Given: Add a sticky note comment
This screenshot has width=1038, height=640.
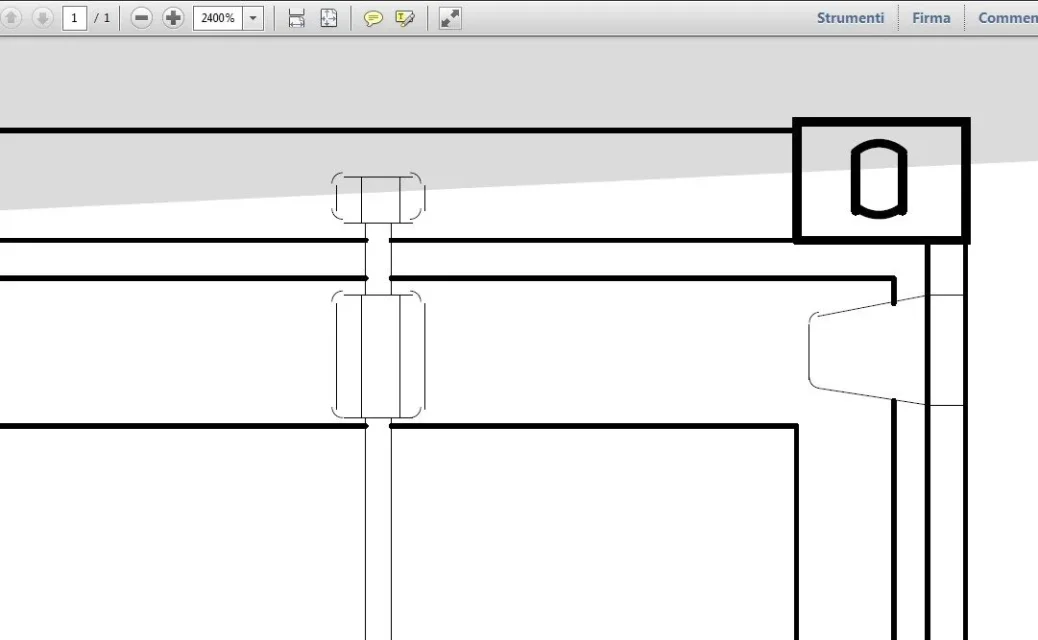Looking at the screenshot, I should click(373, 18).
